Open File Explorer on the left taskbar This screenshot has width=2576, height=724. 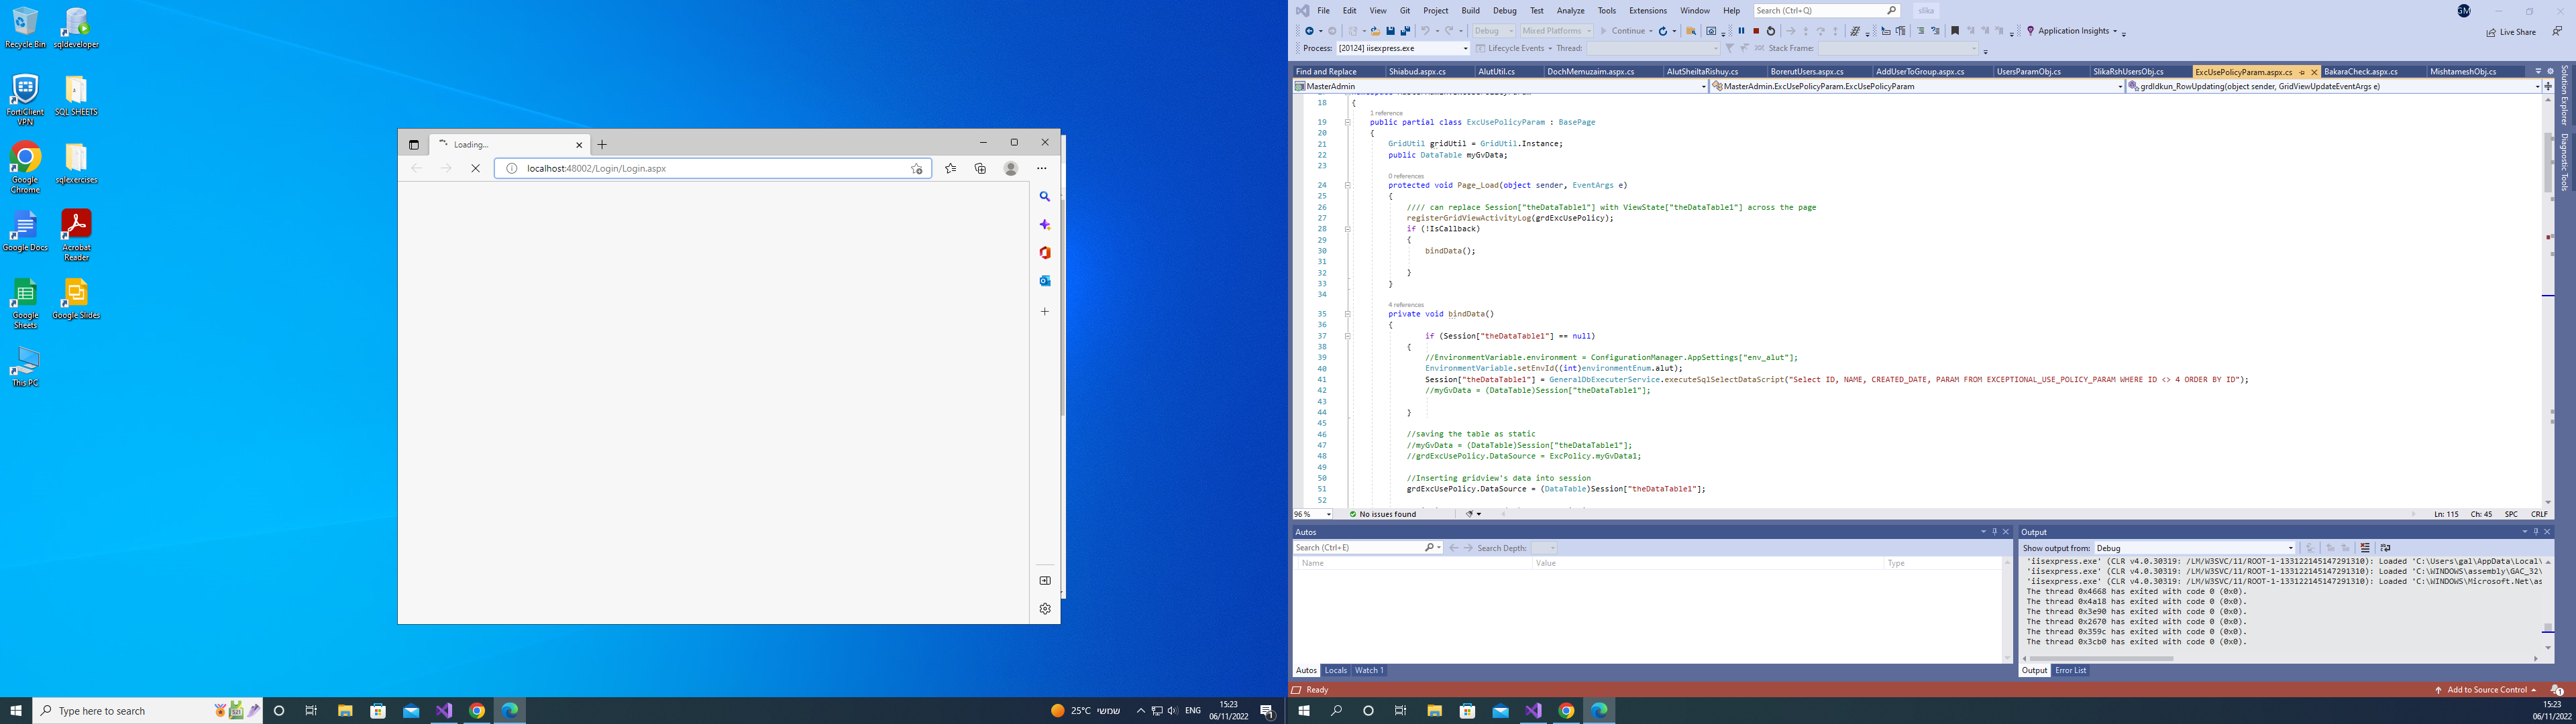pyautogui.click(x=345, y=711)
